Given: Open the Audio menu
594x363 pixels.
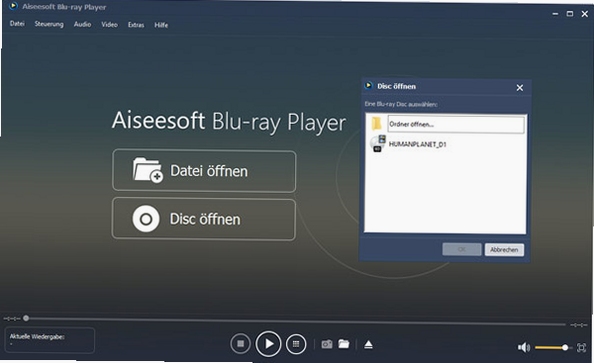Looking at the screenshot, I should (82, 24).
